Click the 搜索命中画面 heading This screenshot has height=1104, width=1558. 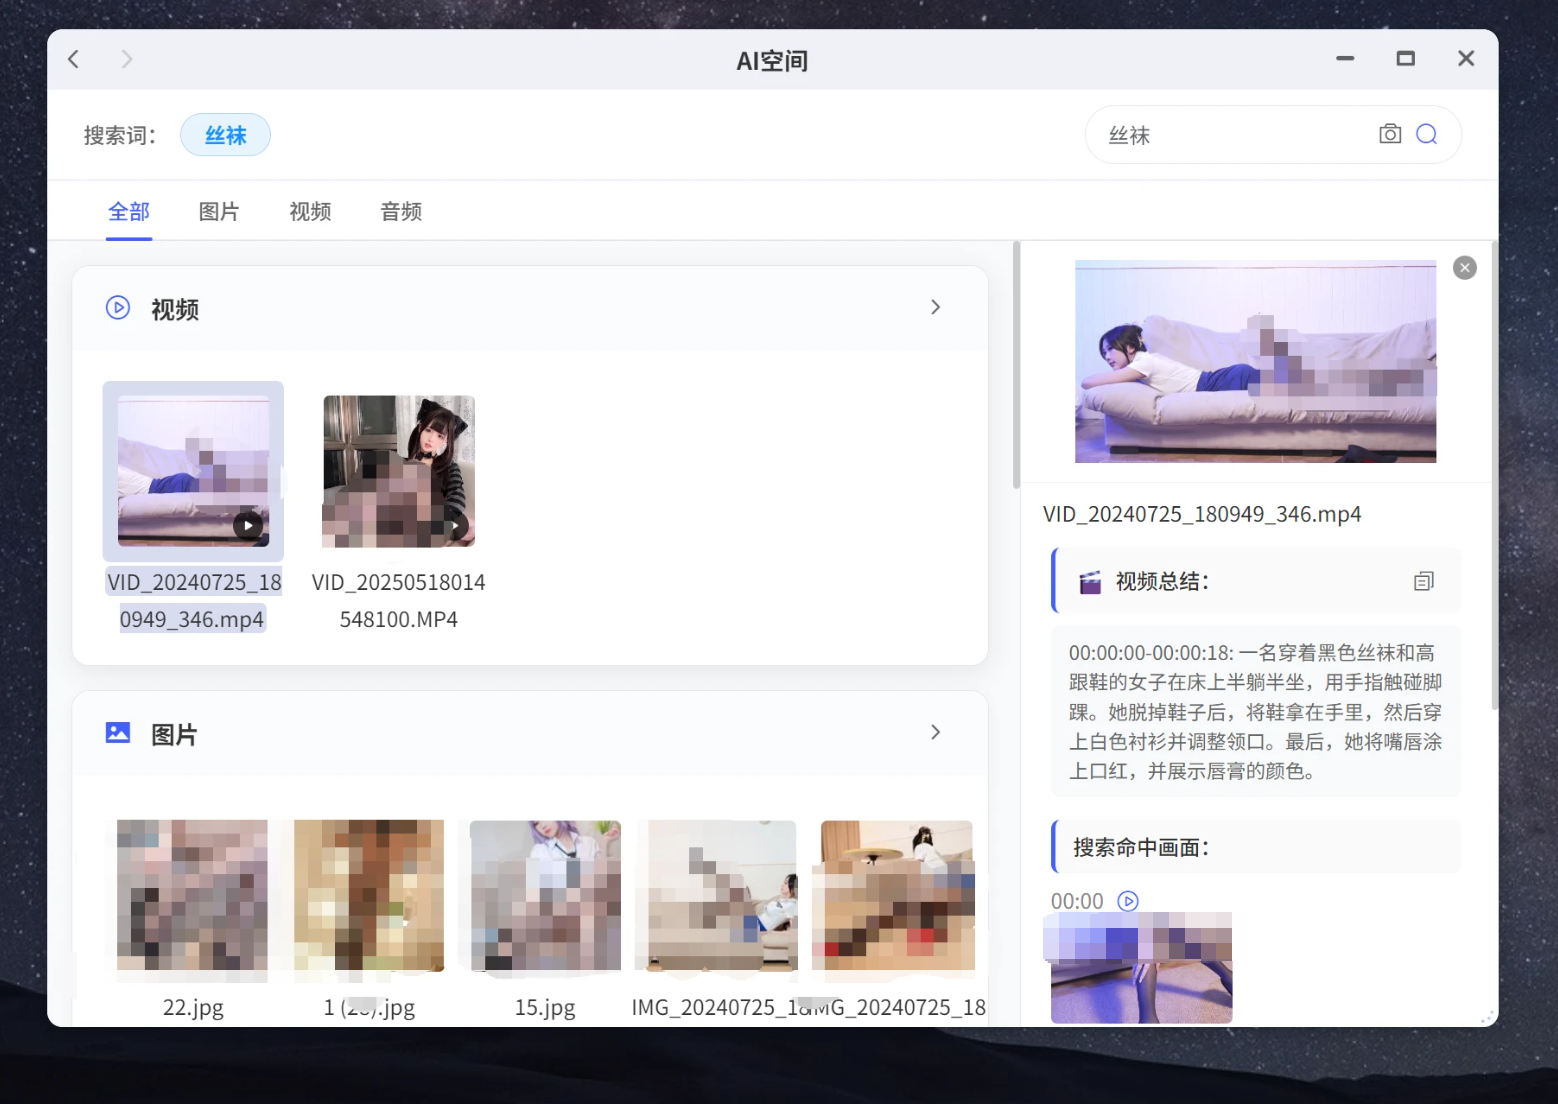[x=1141, y=848]
